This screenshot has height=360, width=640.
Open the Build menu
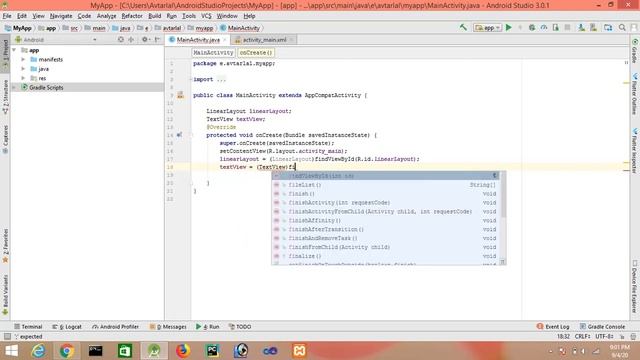(x=154, y=16)
